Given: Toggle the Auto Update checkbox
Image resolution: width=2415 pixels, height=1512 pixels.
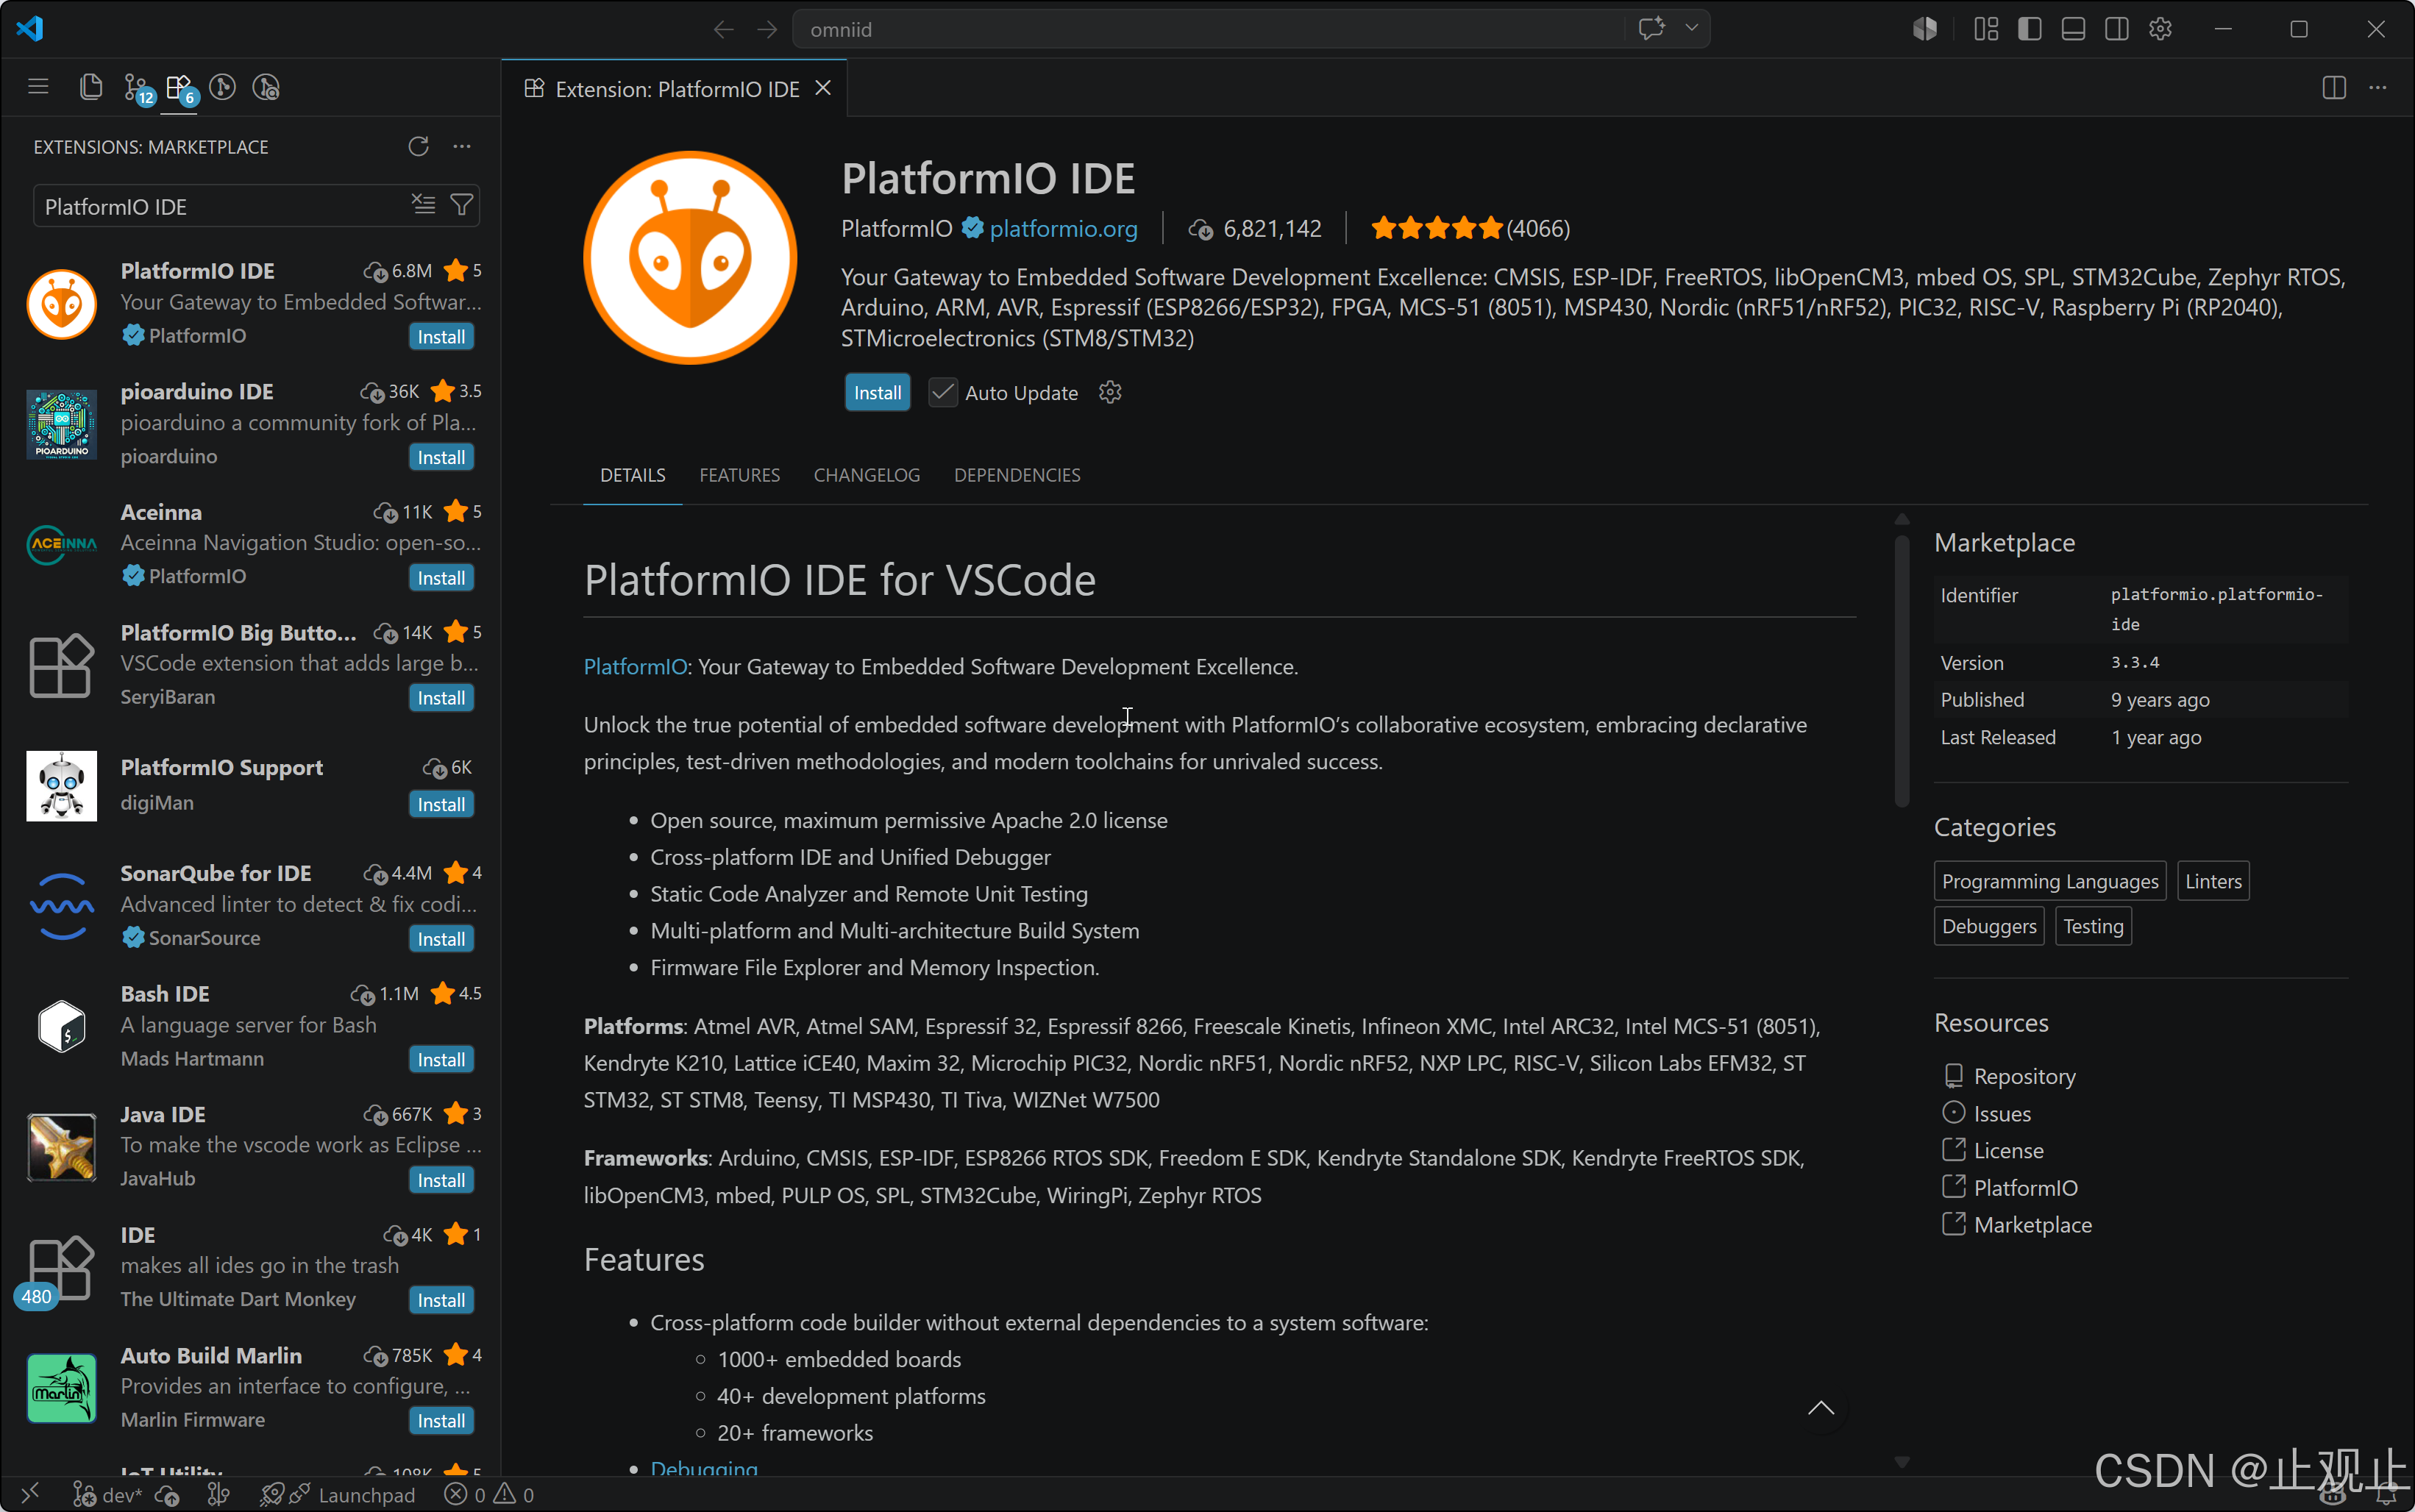Looking at the screenshot, I should click(942, 392).
